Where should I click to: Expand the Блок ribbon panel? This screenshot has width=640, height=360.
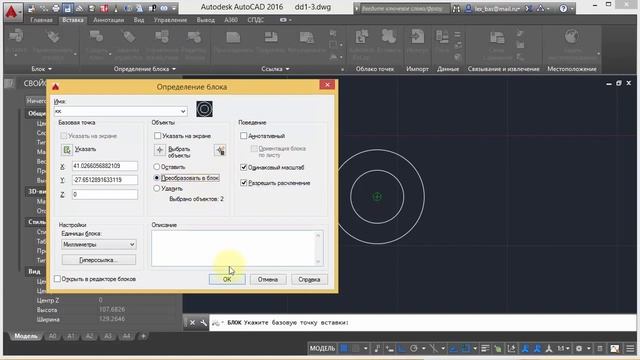(42, 69)
